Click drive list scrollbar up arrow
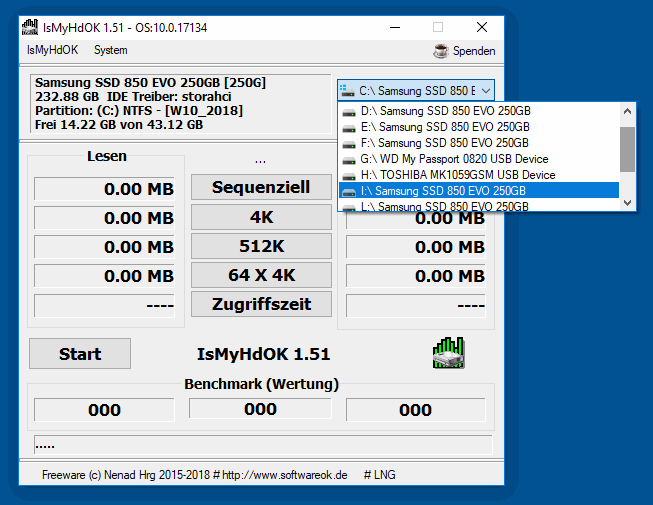The width and height of the screenshot is (653, 505). [x=627, y=111]
